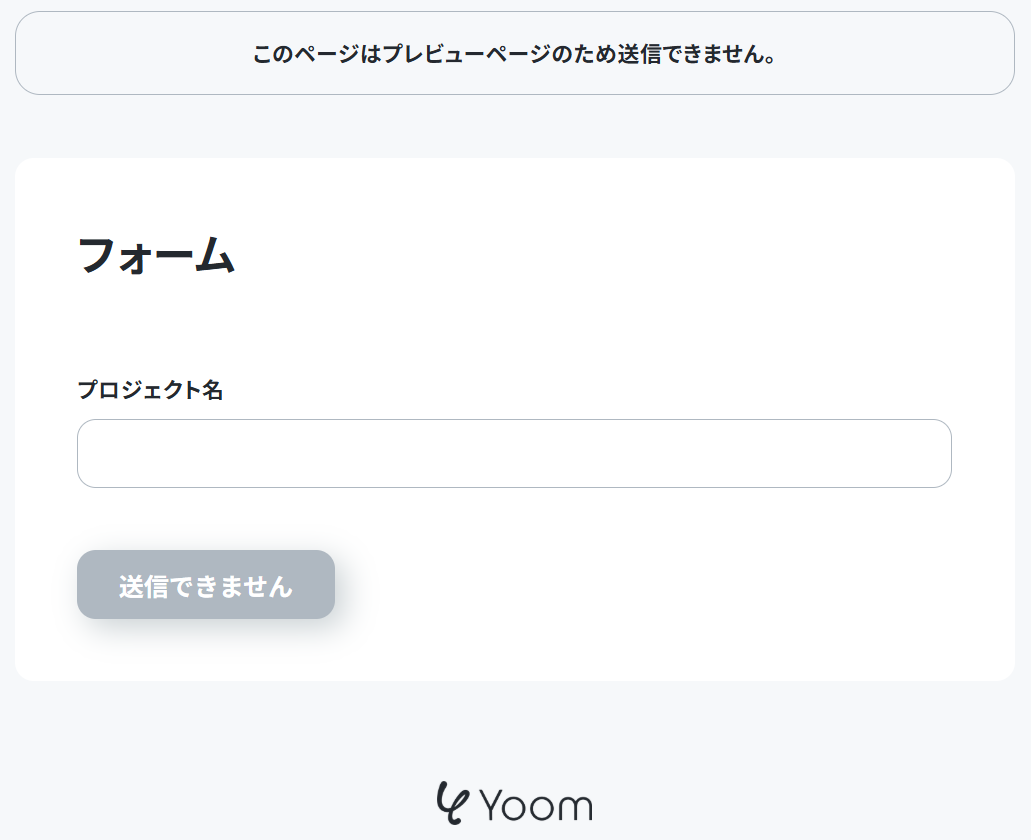The width and height of the screenshot is (1031, 840).
Task: Click the 送信できません submit button
Action: coord(206,584)
